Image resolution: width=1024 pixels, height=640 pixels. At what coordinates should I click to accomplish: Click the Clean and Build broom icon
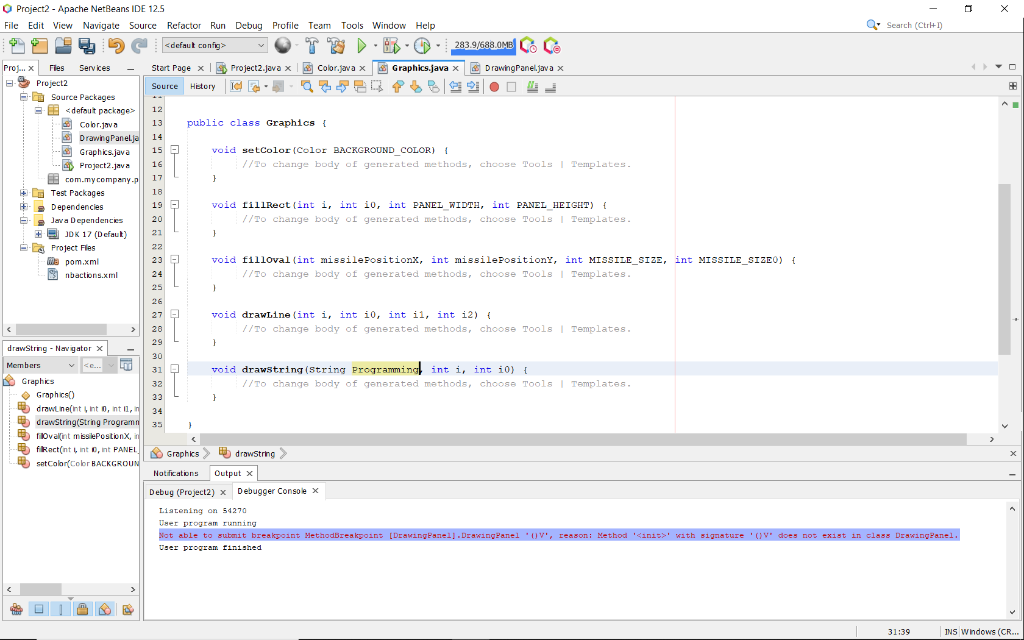pyautogui.click(x=335, y=45)
